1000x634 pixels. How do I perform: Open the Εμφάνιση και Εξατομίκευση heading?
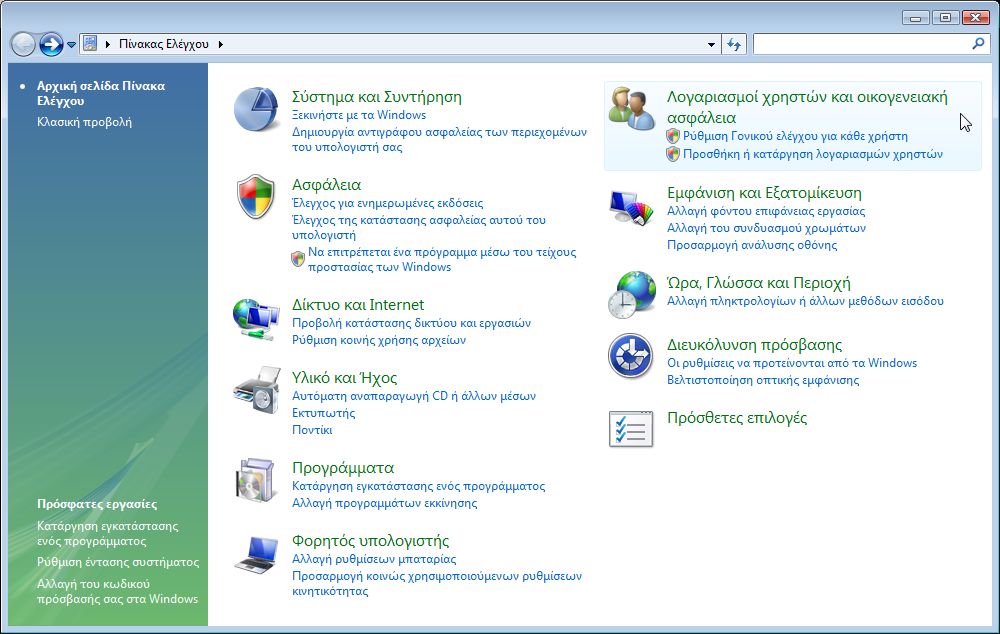(x=764, y=193)
